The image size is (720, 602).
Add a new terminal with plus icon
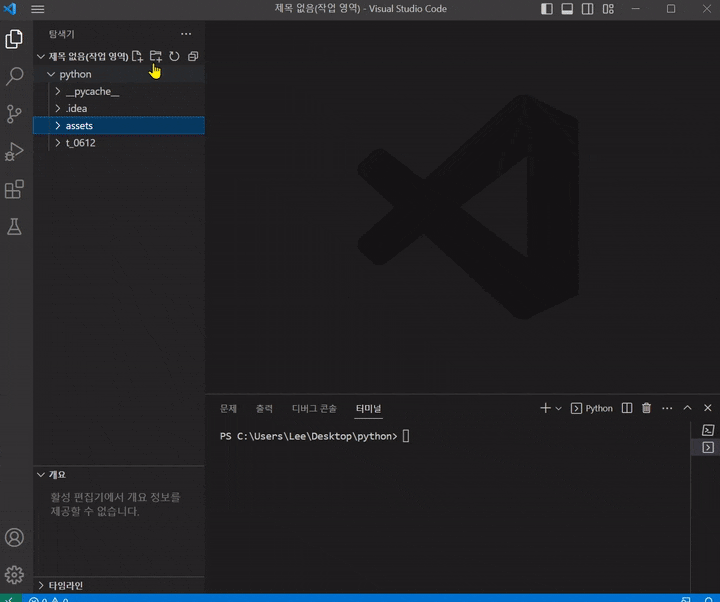click(545, 408)
